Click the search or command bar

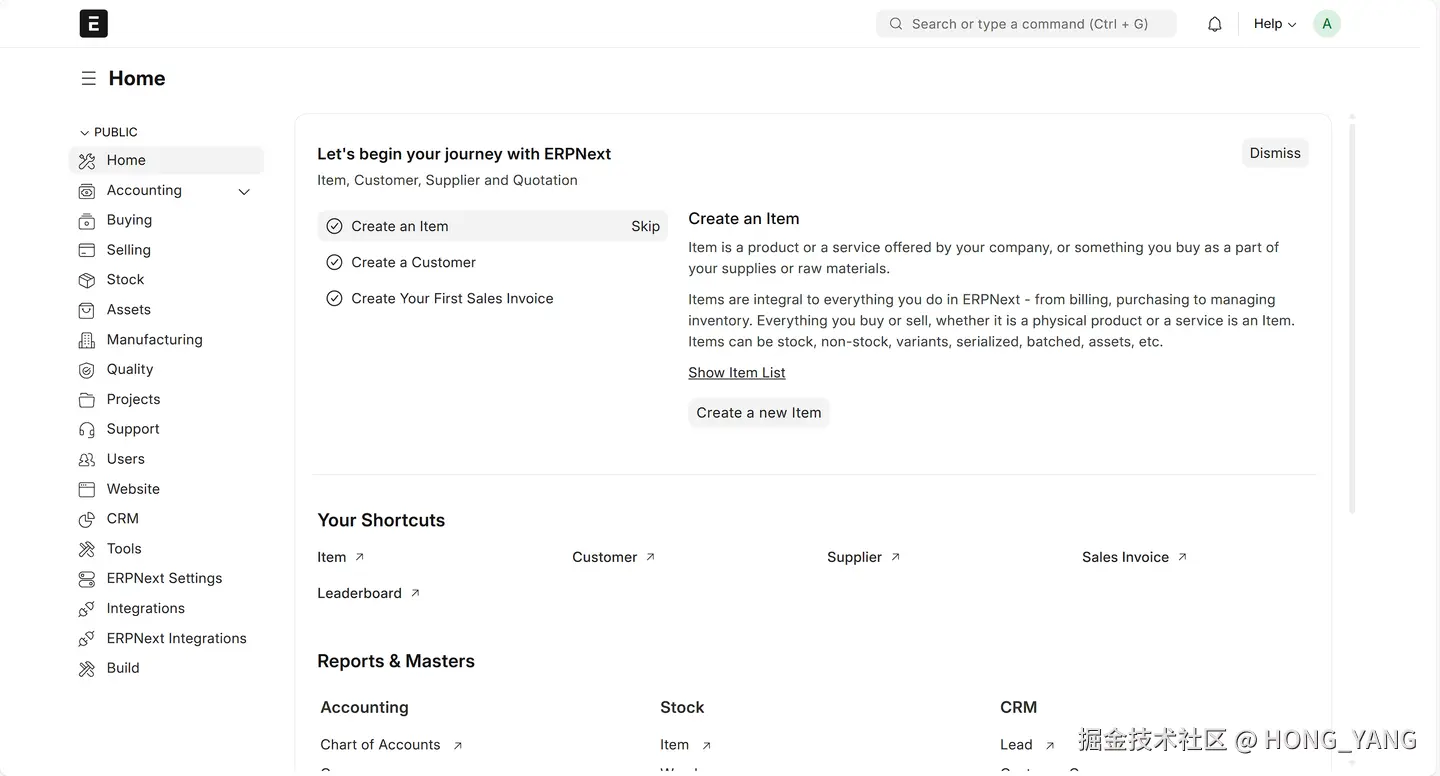(1026, 24)
